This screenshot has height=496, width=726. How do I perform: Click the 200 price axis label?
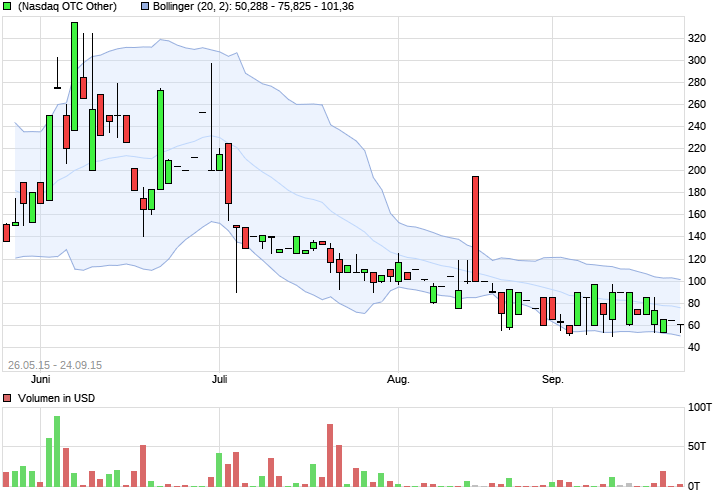click(697, 170)
